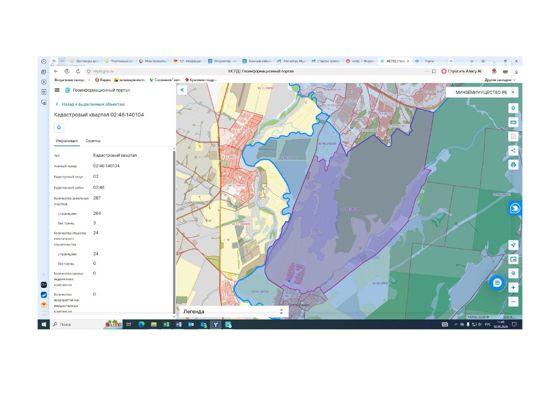Click the top icon in the browser's left sidebar
The height and width of the screenshot is (396, 560).
(44, 61)
